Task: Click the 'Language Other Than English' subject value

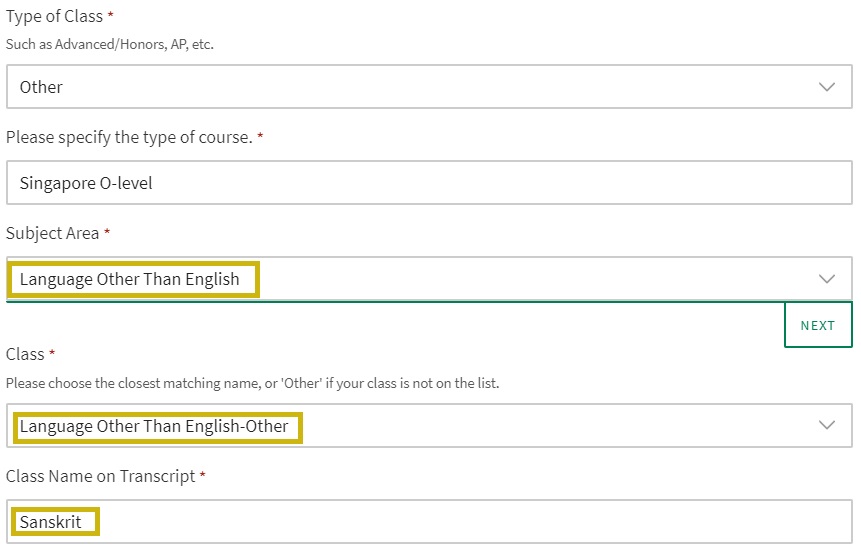Action: 130,279
